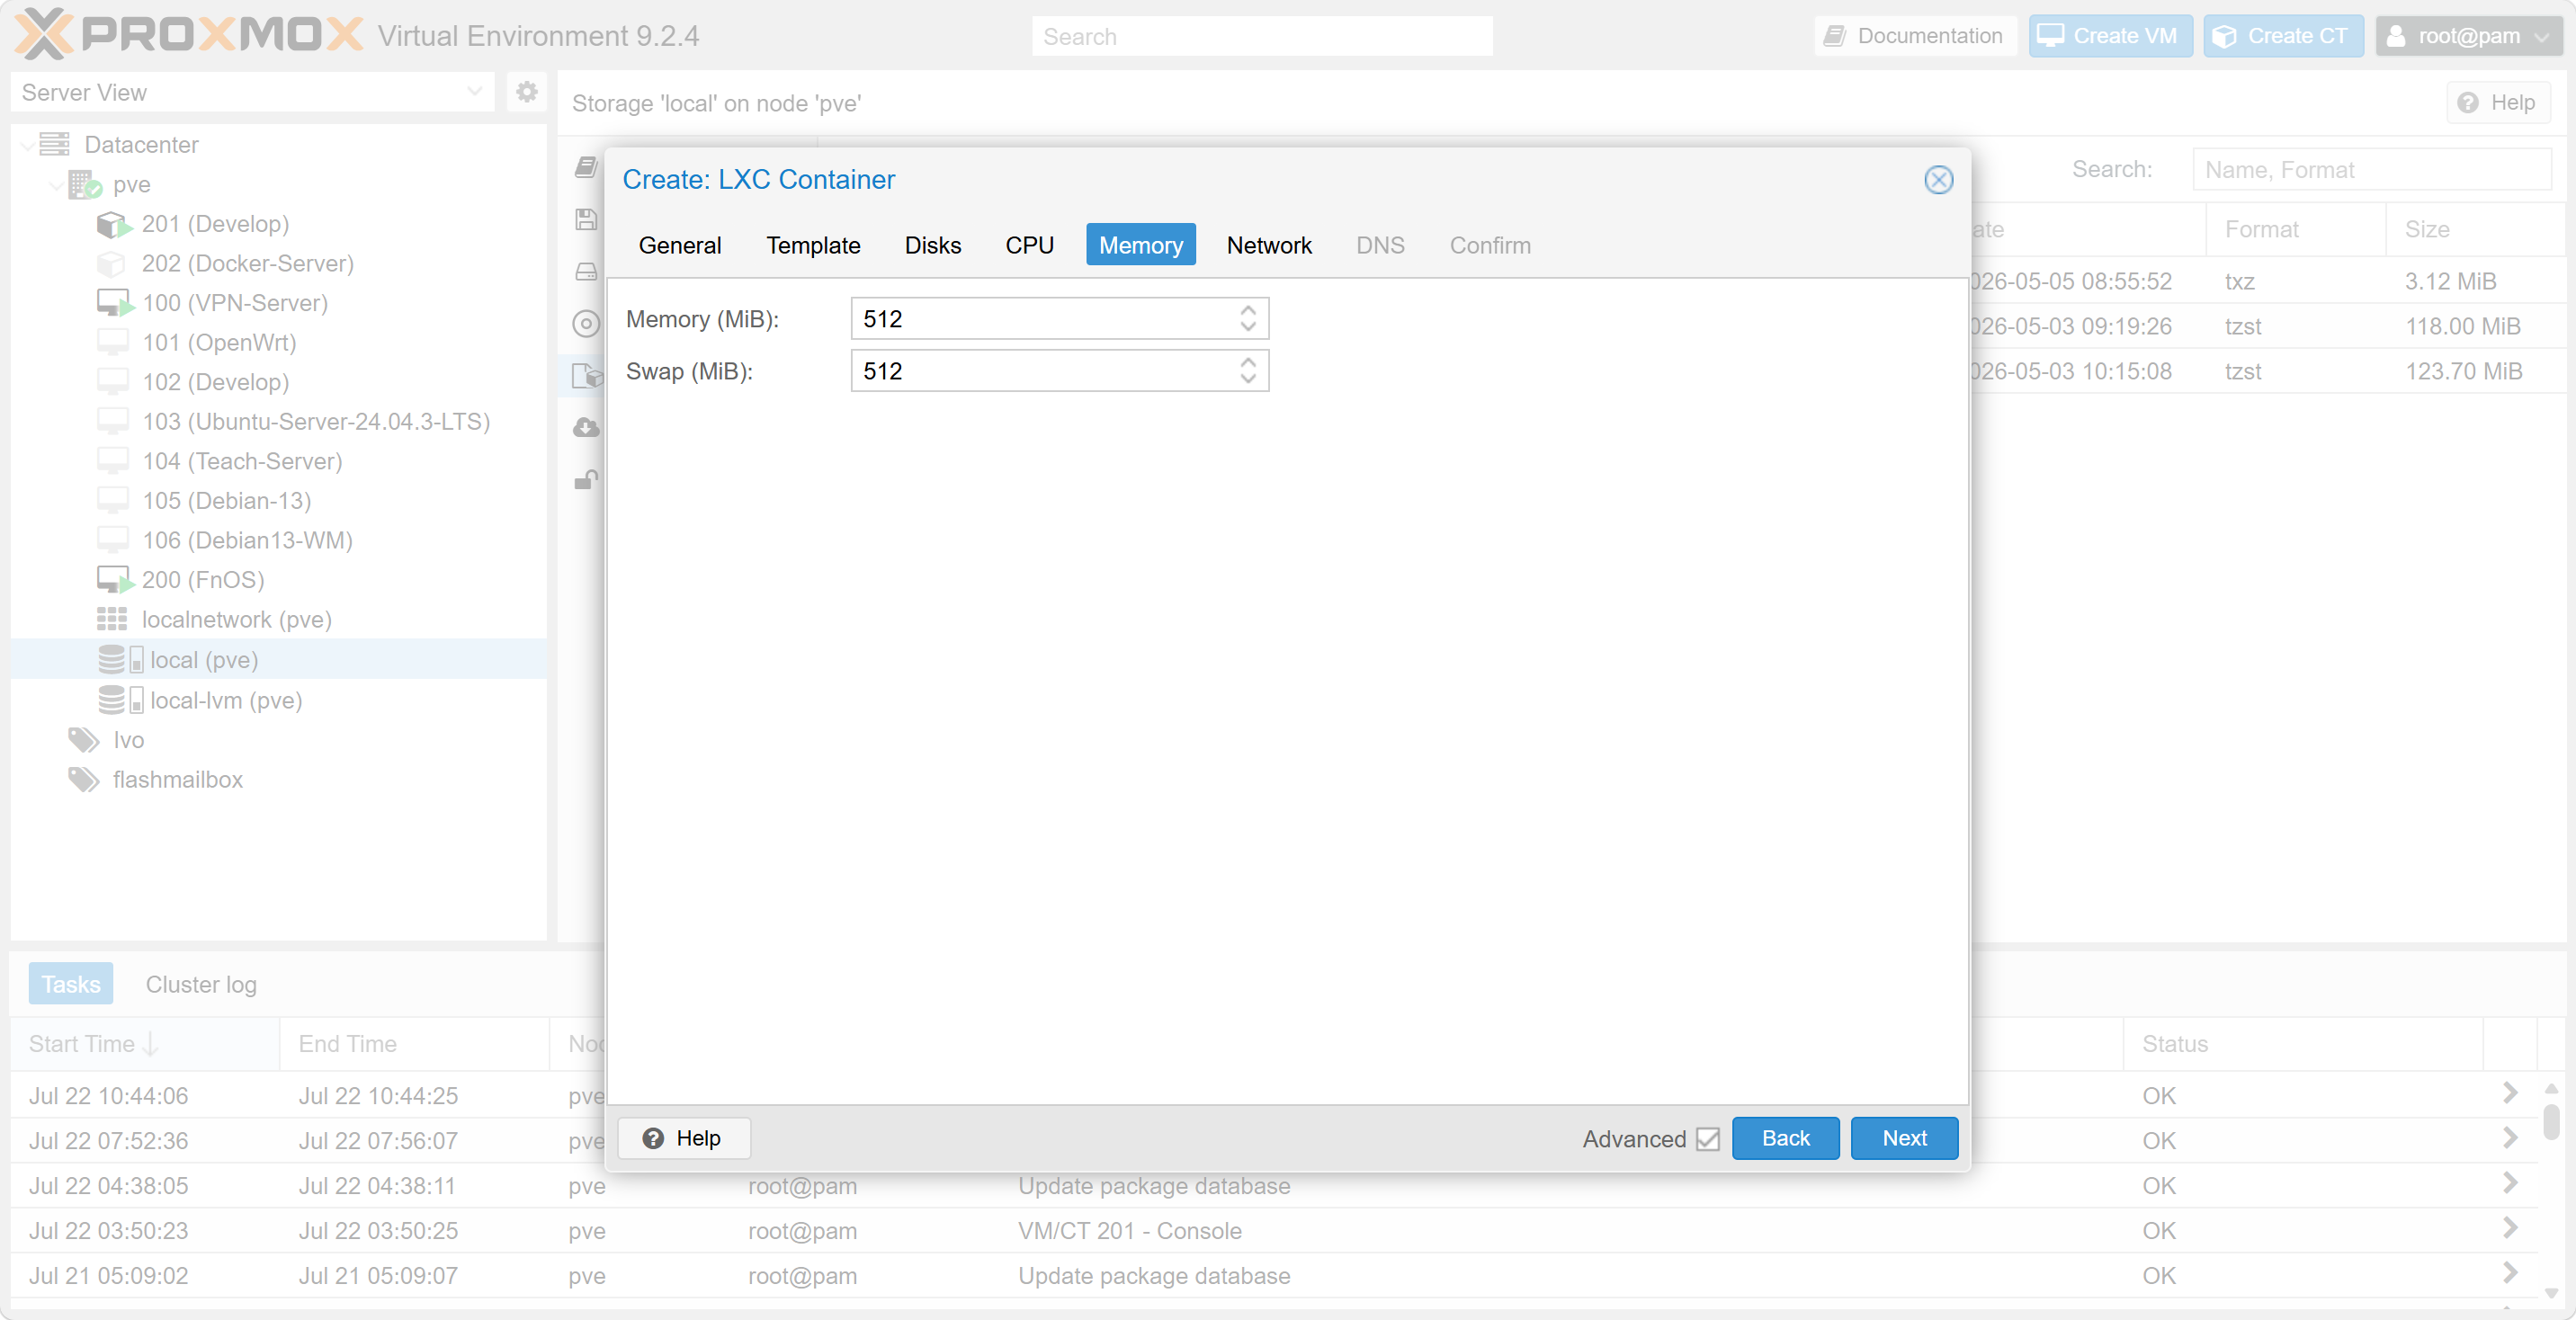Viewport: 2576px width, 1320px height.
Task: Click the top Search field
Action: pyautogui.click(x=1261, y=36)
